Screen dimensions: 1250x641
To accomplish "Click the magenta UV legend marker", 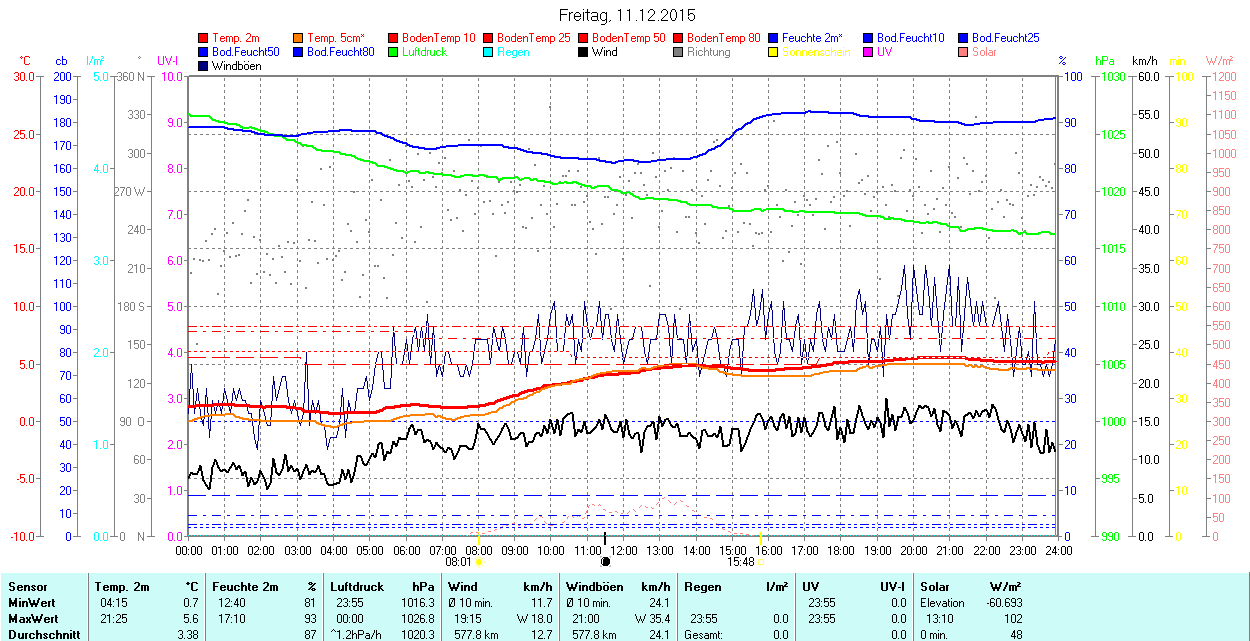I will [x=869, y=52].
